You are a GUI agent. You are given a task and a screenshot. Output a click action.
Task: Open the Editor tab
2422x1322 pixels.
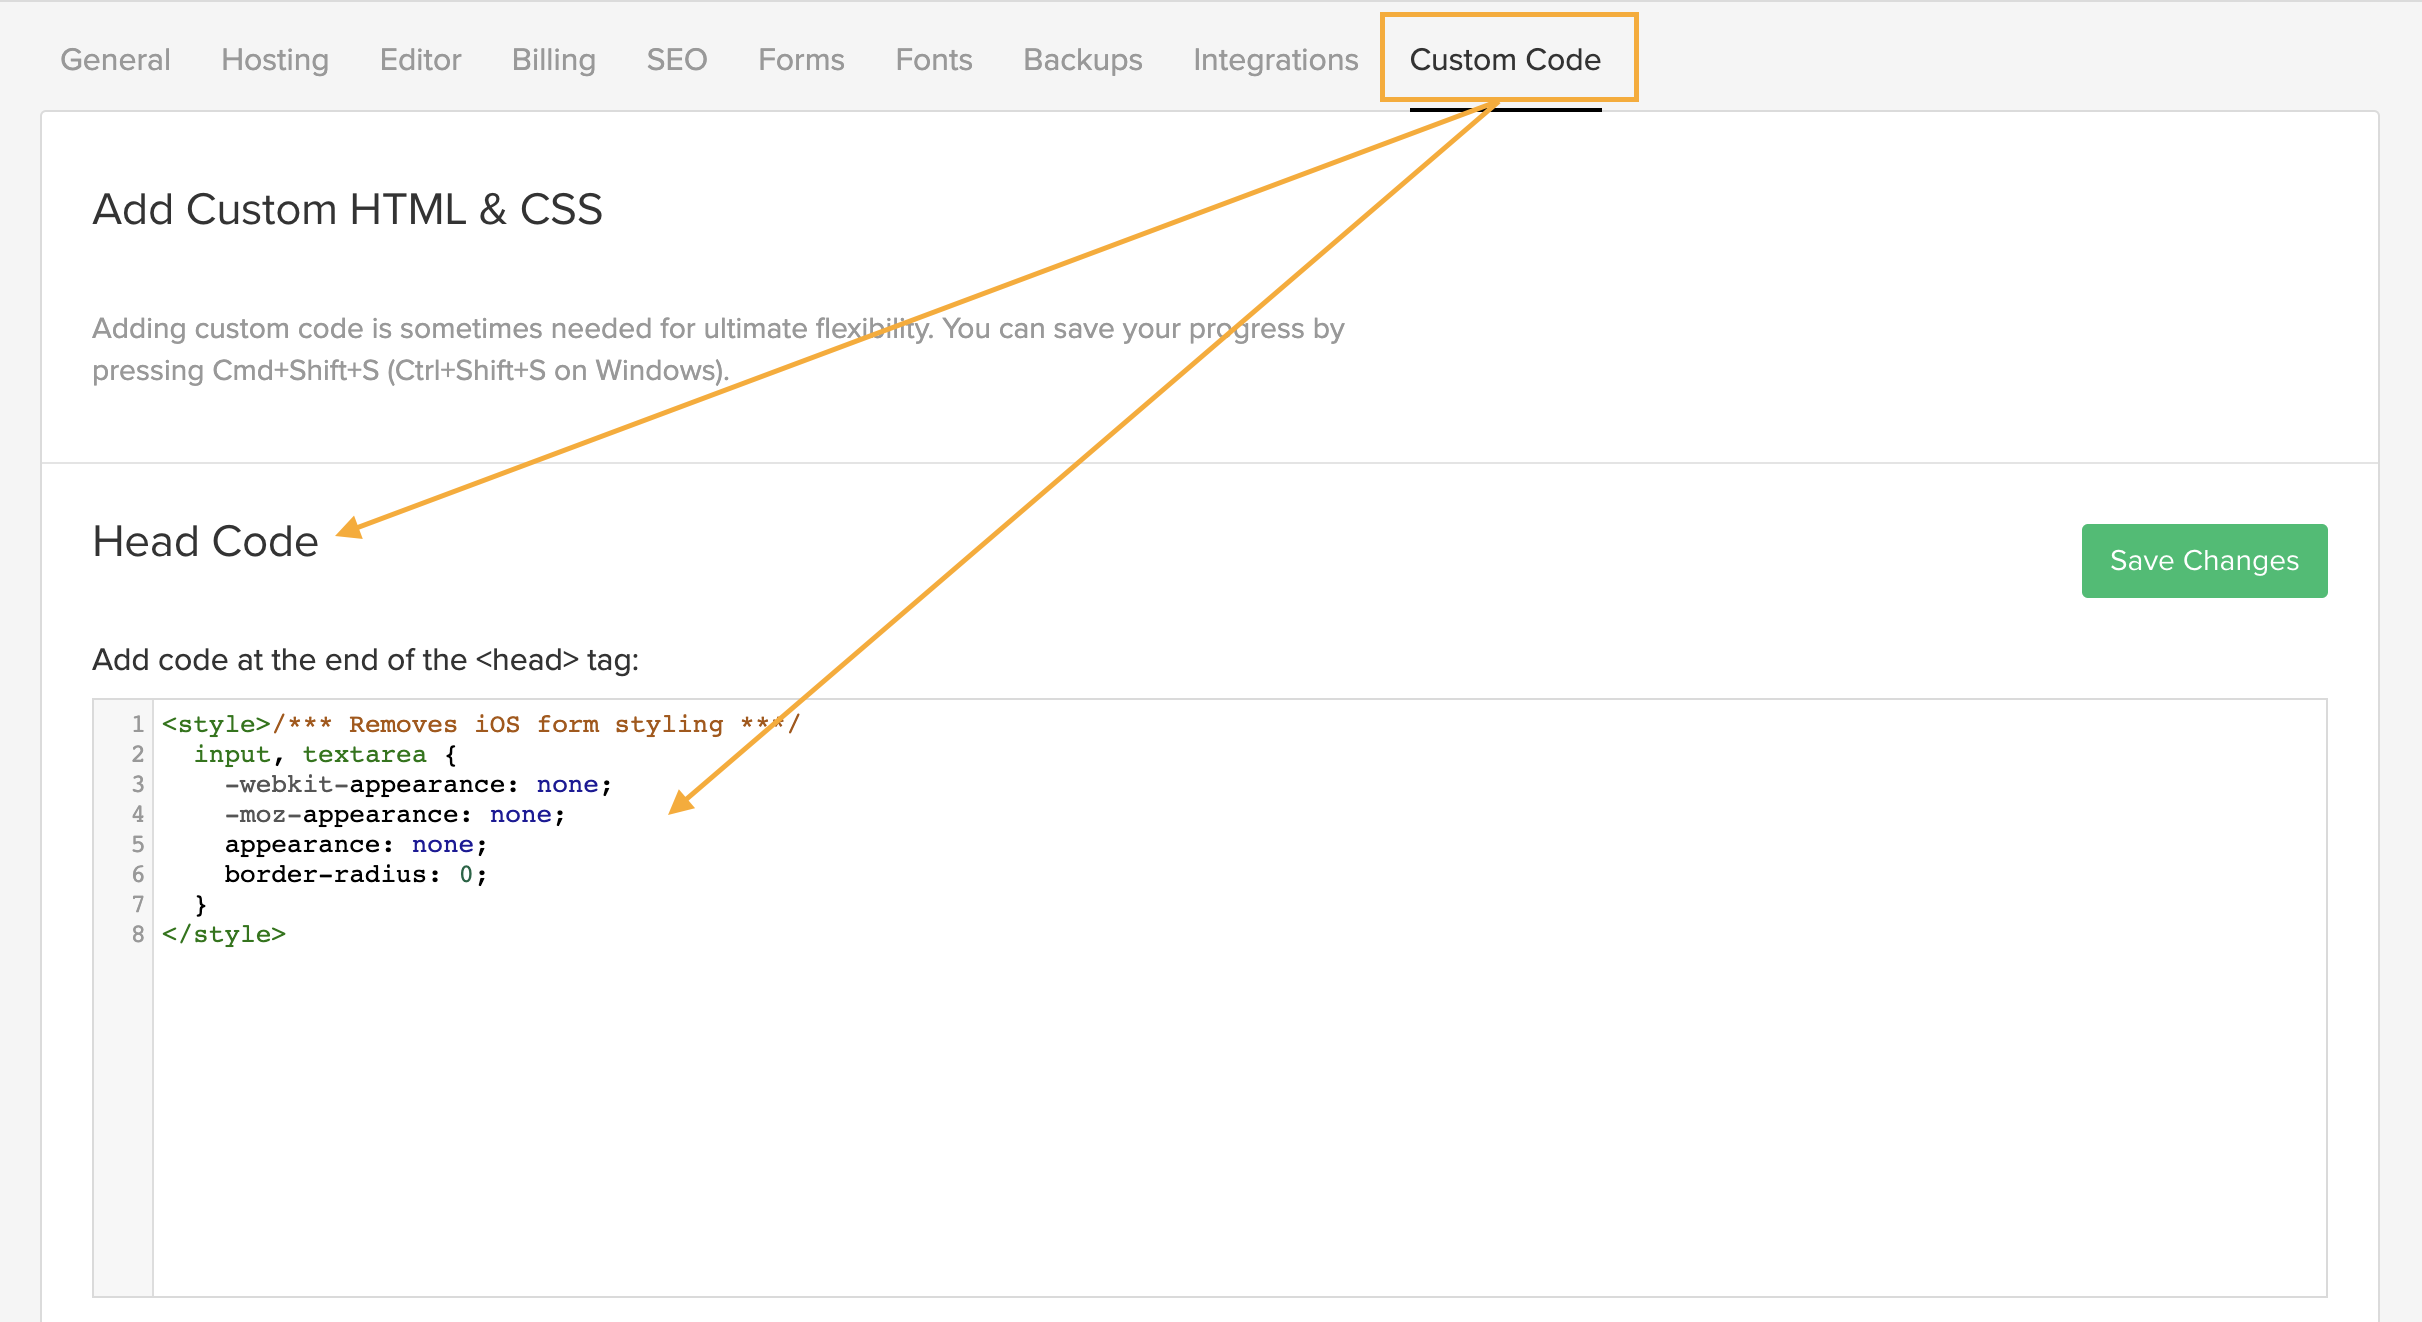pyautogui.click(x=420, y=60)
